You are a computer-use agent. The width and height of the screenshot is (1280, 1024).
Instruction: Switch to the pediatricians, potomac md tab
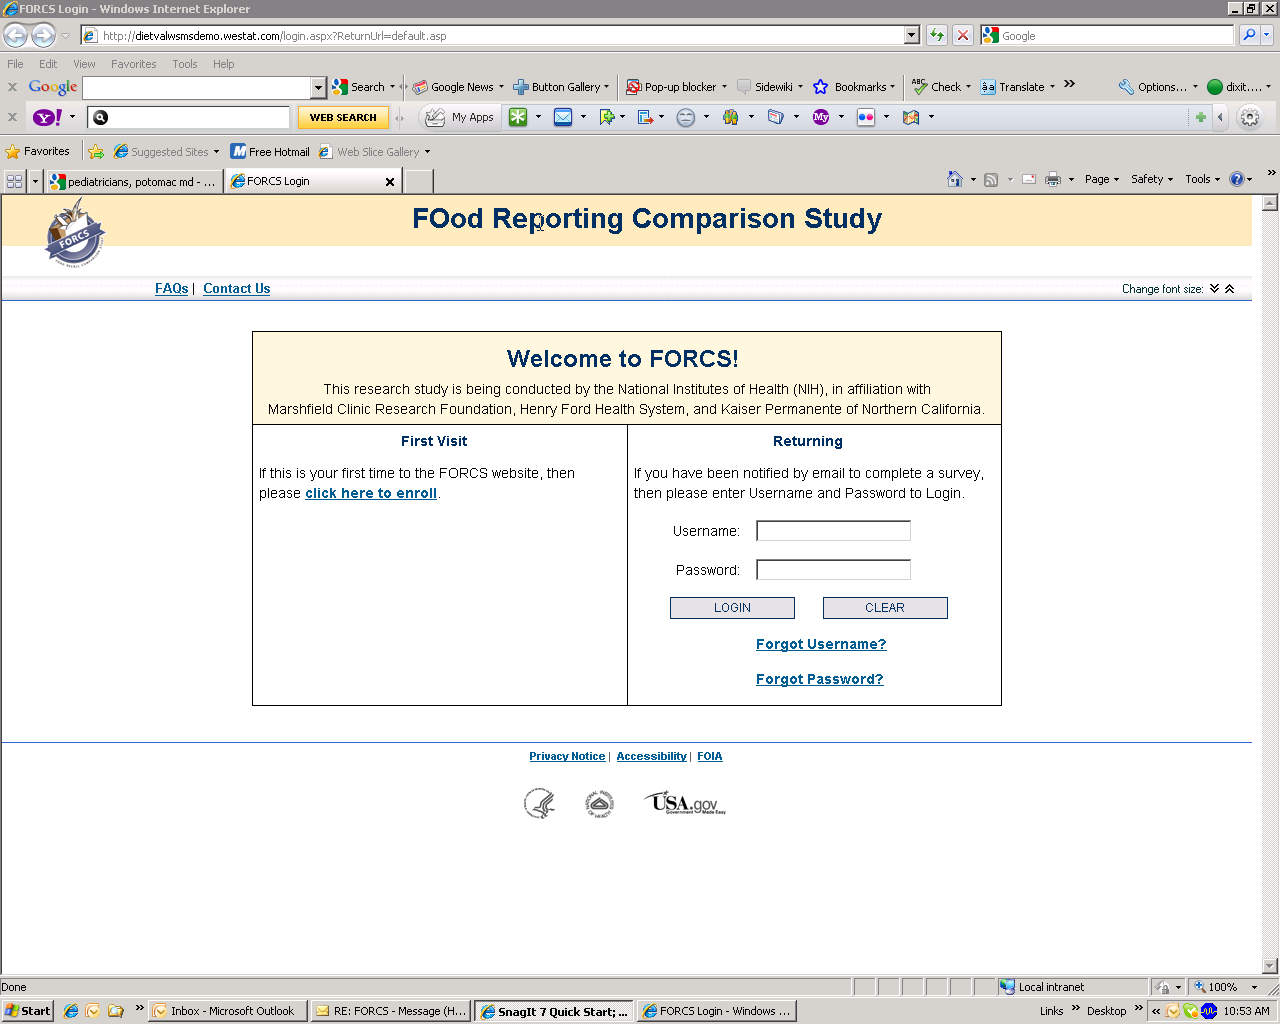click(132, 182)
